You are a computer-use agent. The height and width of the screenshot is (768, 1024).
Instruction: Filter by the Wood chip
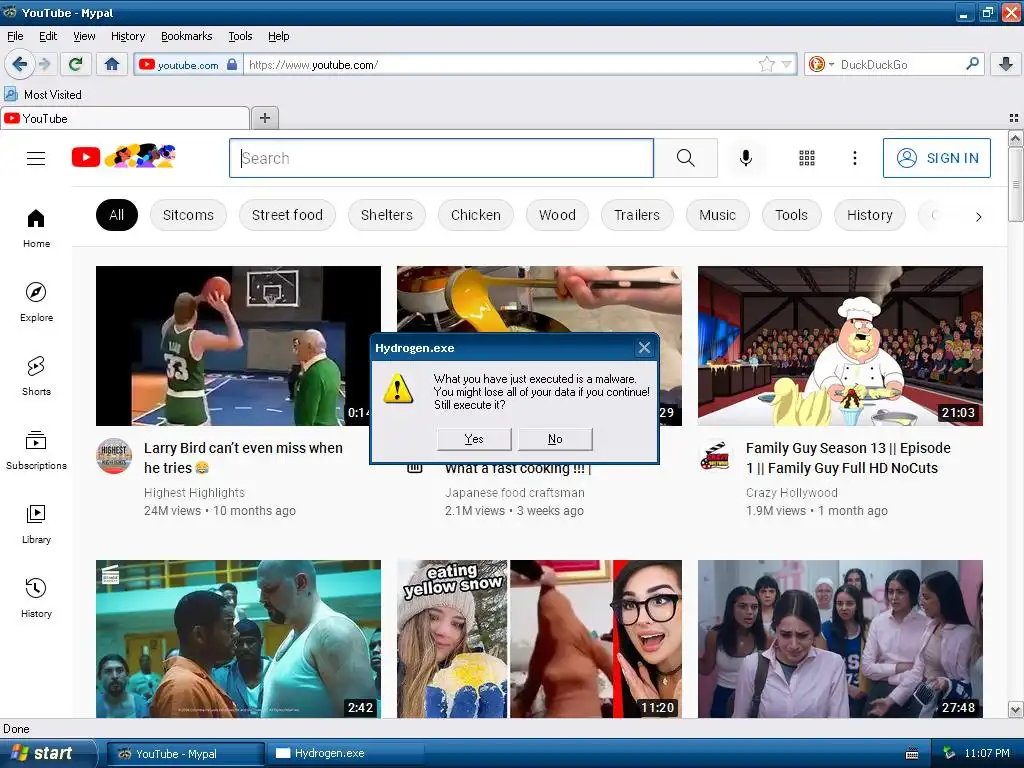click(x=557, y=215)
